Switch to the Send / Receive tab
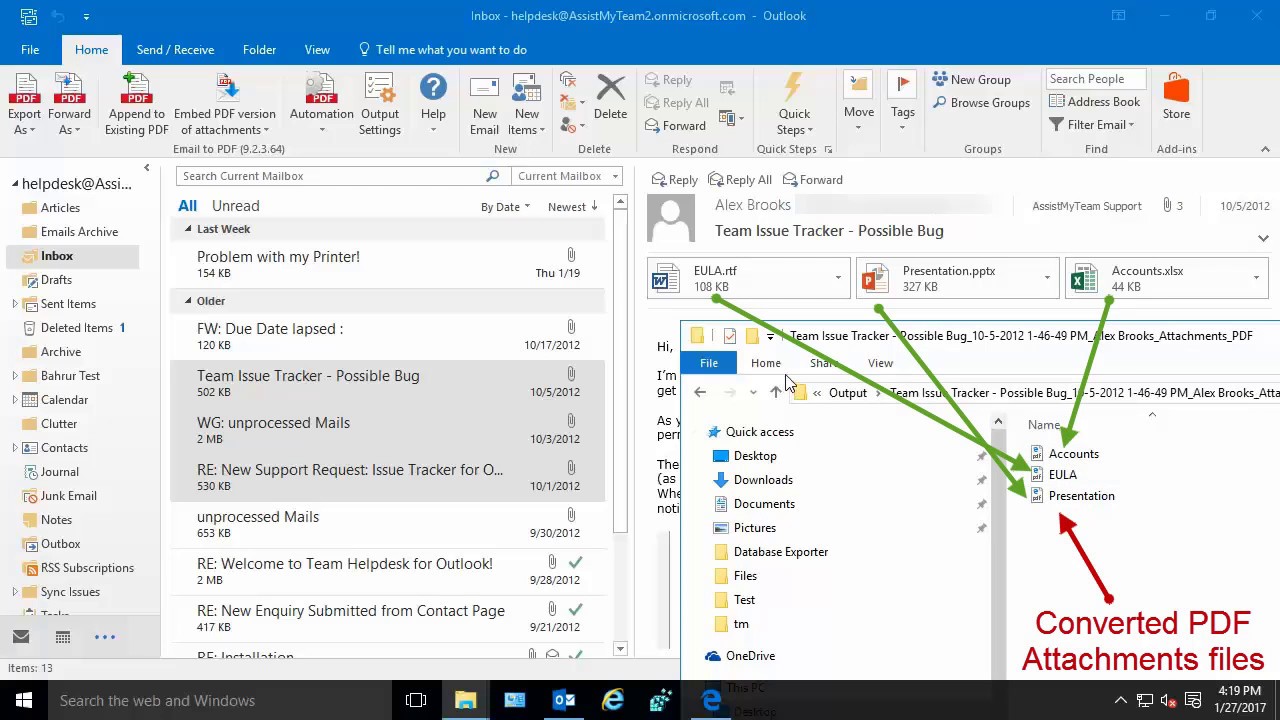 point(175,50)
